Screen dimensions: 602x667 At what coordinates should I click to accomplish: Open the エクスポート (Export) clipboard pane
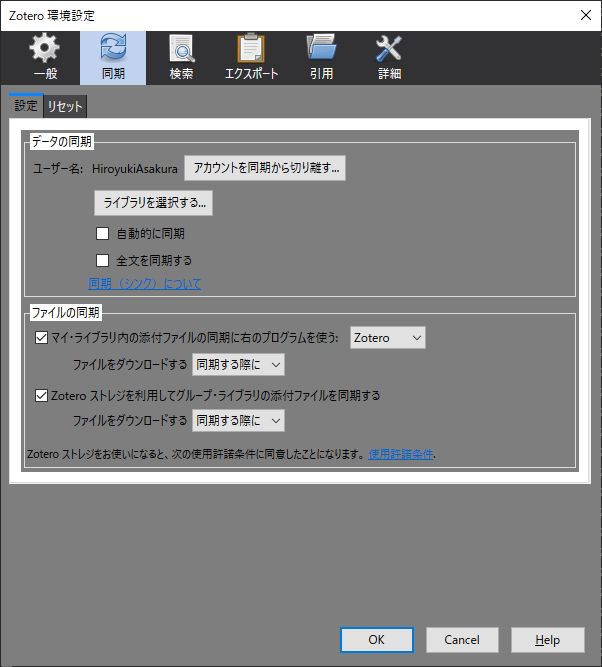coord(251,57)
